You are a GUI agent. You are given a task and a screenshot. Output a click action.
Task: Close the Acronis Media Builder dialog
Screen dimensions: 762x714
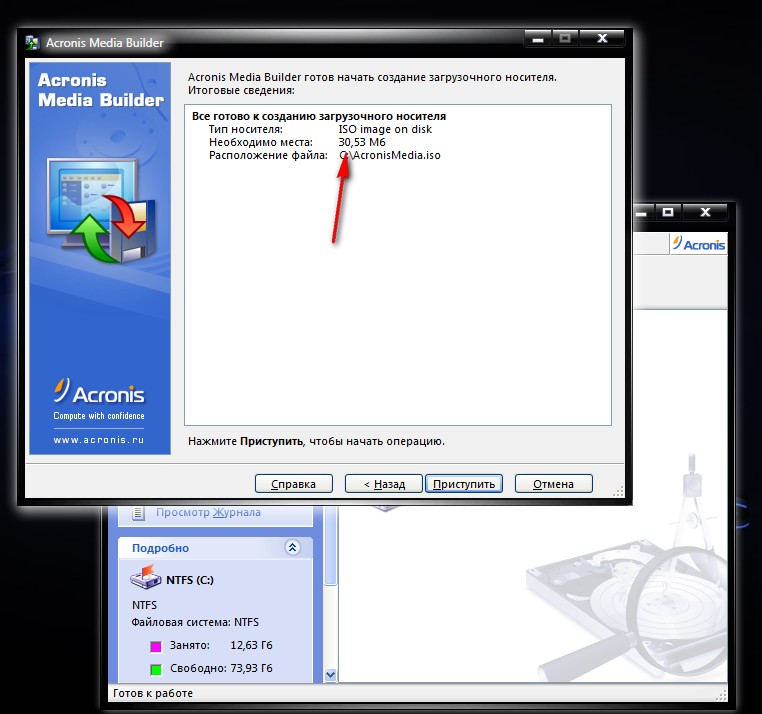pos(603,40)
